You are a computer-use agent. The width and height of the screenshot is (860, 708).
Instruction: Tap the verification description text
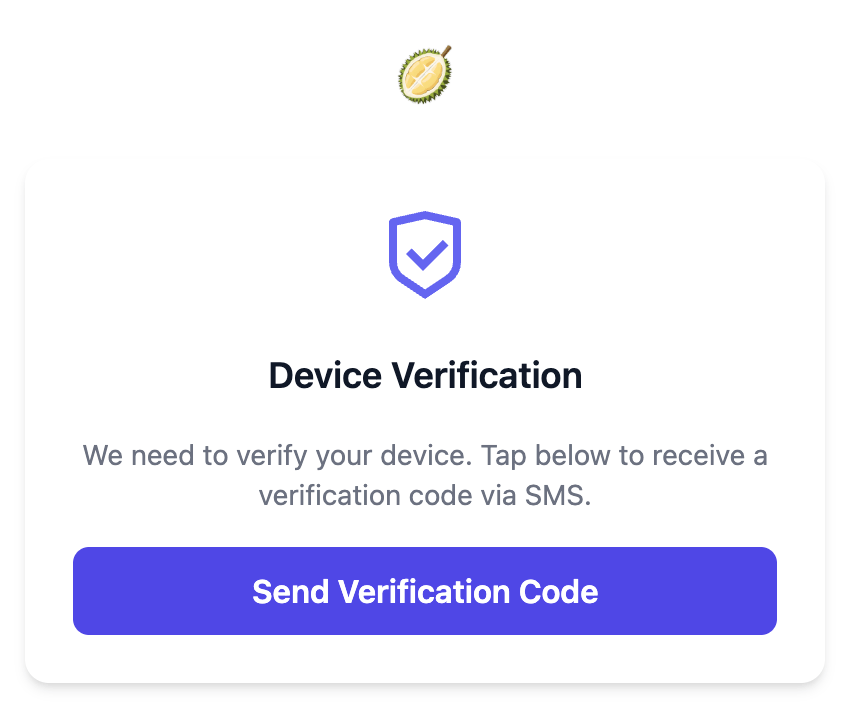pos(425,474)
